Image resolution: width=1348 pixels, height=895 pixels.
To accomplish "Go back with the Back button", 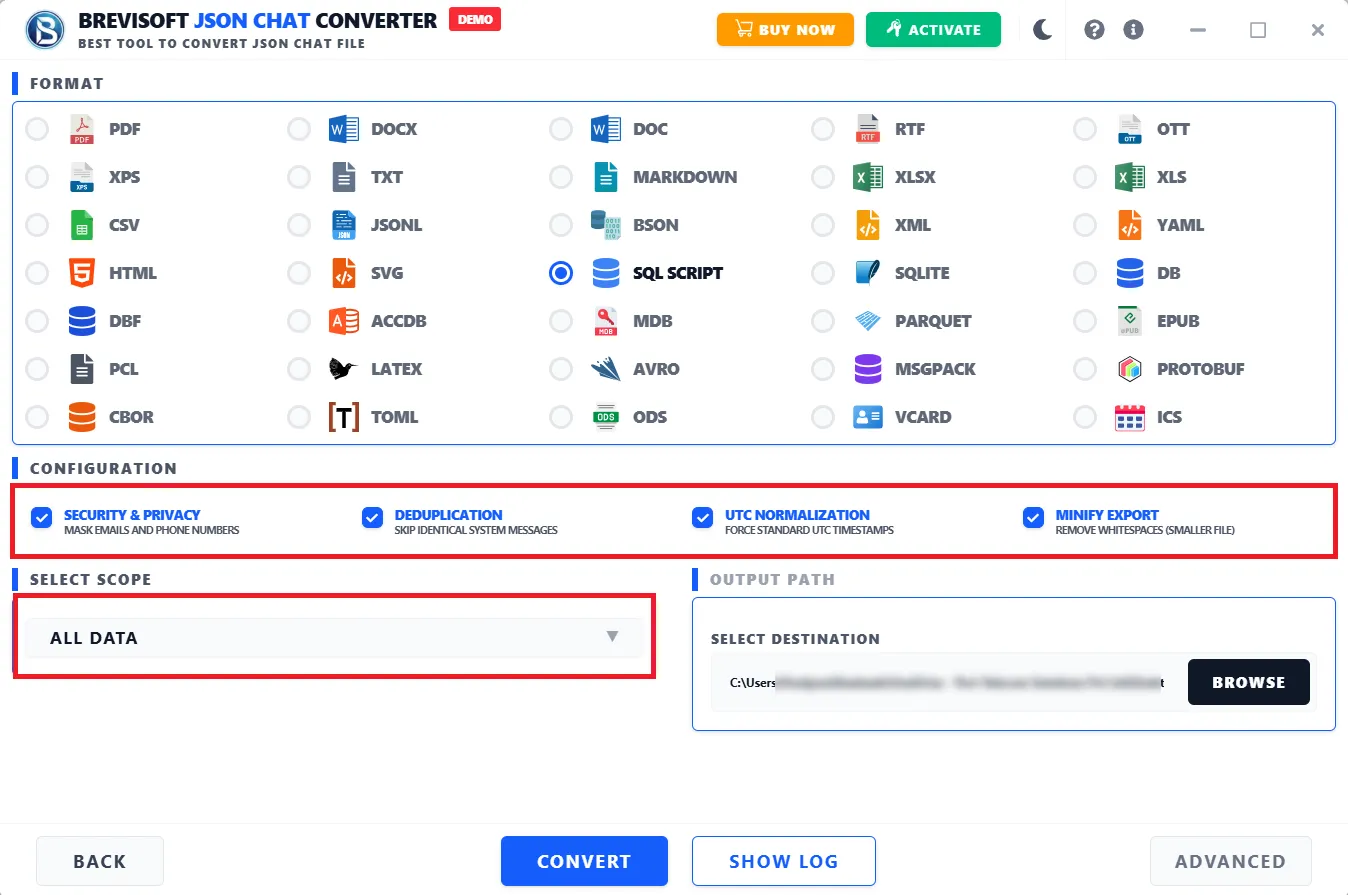I will 100,861.
